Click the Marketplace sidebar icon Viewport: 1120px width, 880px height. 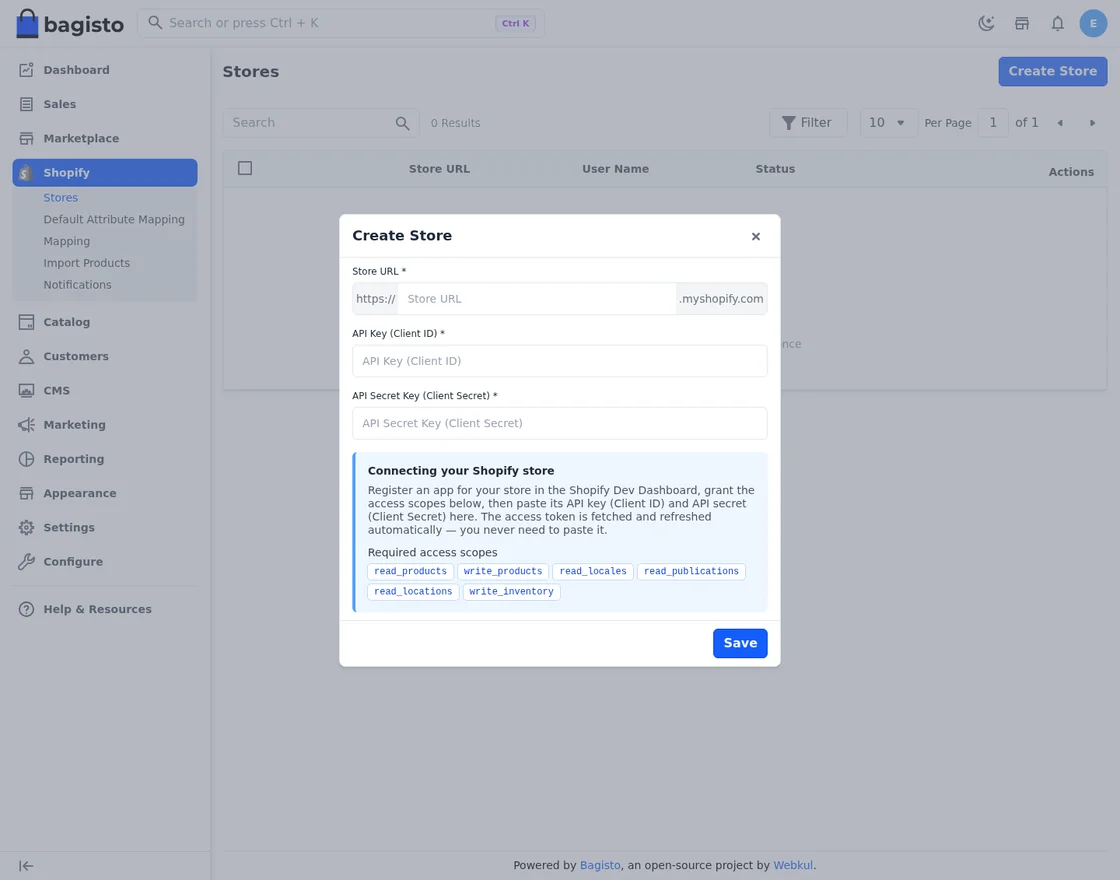click(26, 139)
